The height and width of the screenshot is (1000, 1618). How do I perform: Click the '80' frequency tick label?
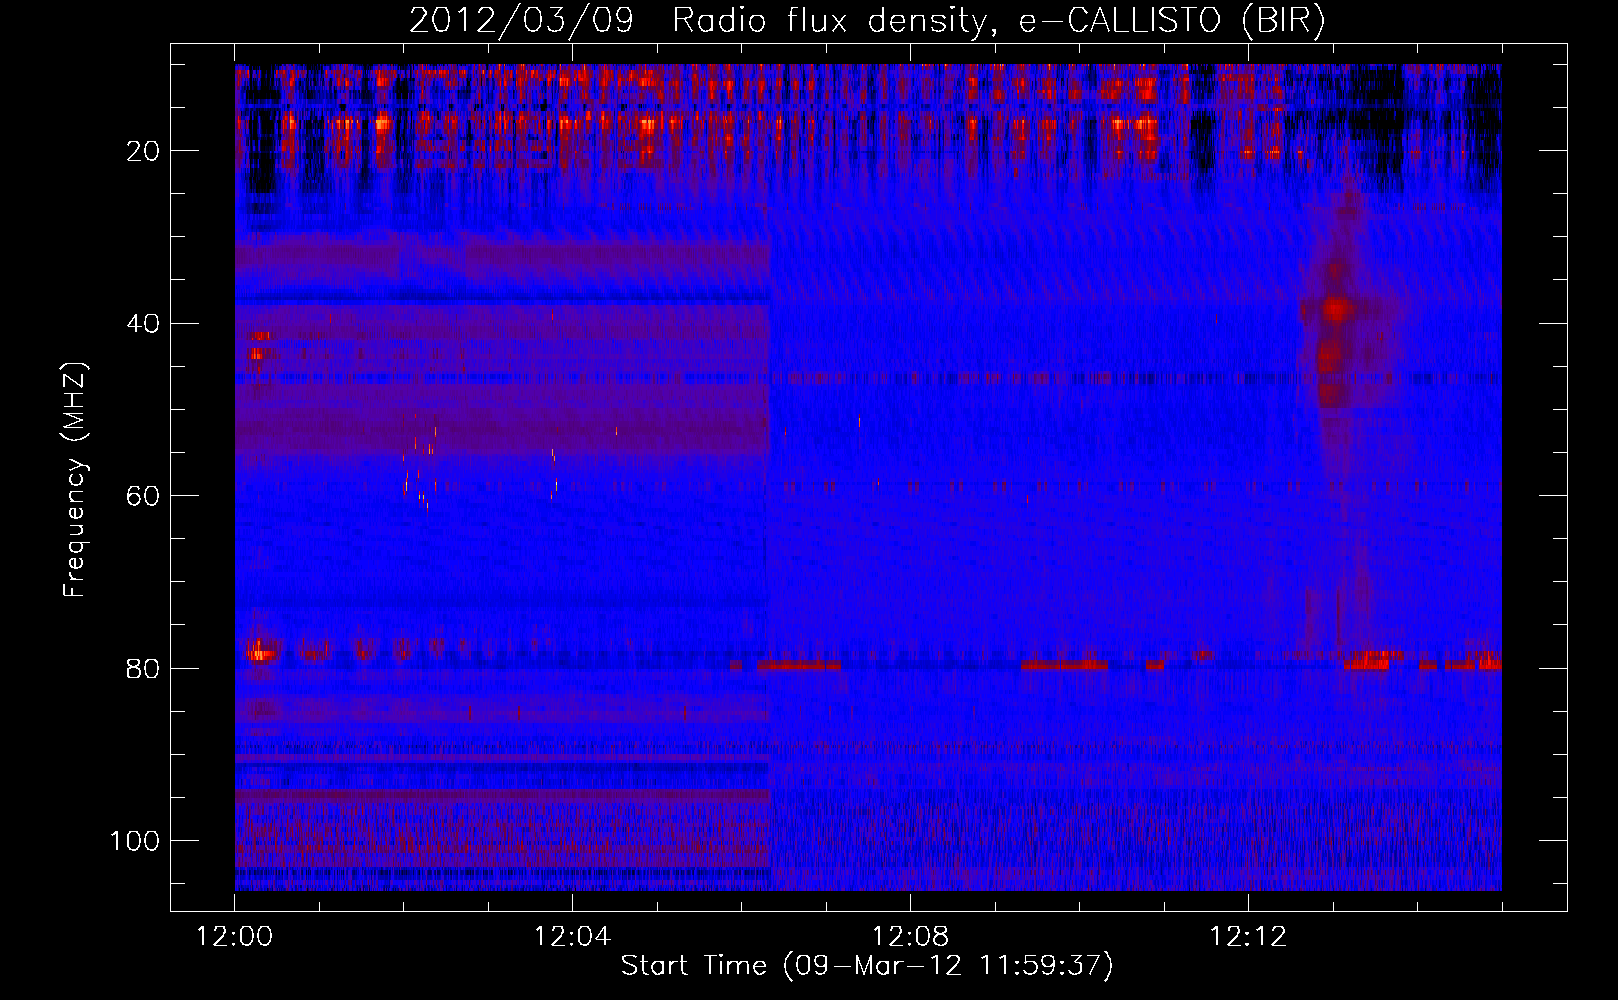144,669
